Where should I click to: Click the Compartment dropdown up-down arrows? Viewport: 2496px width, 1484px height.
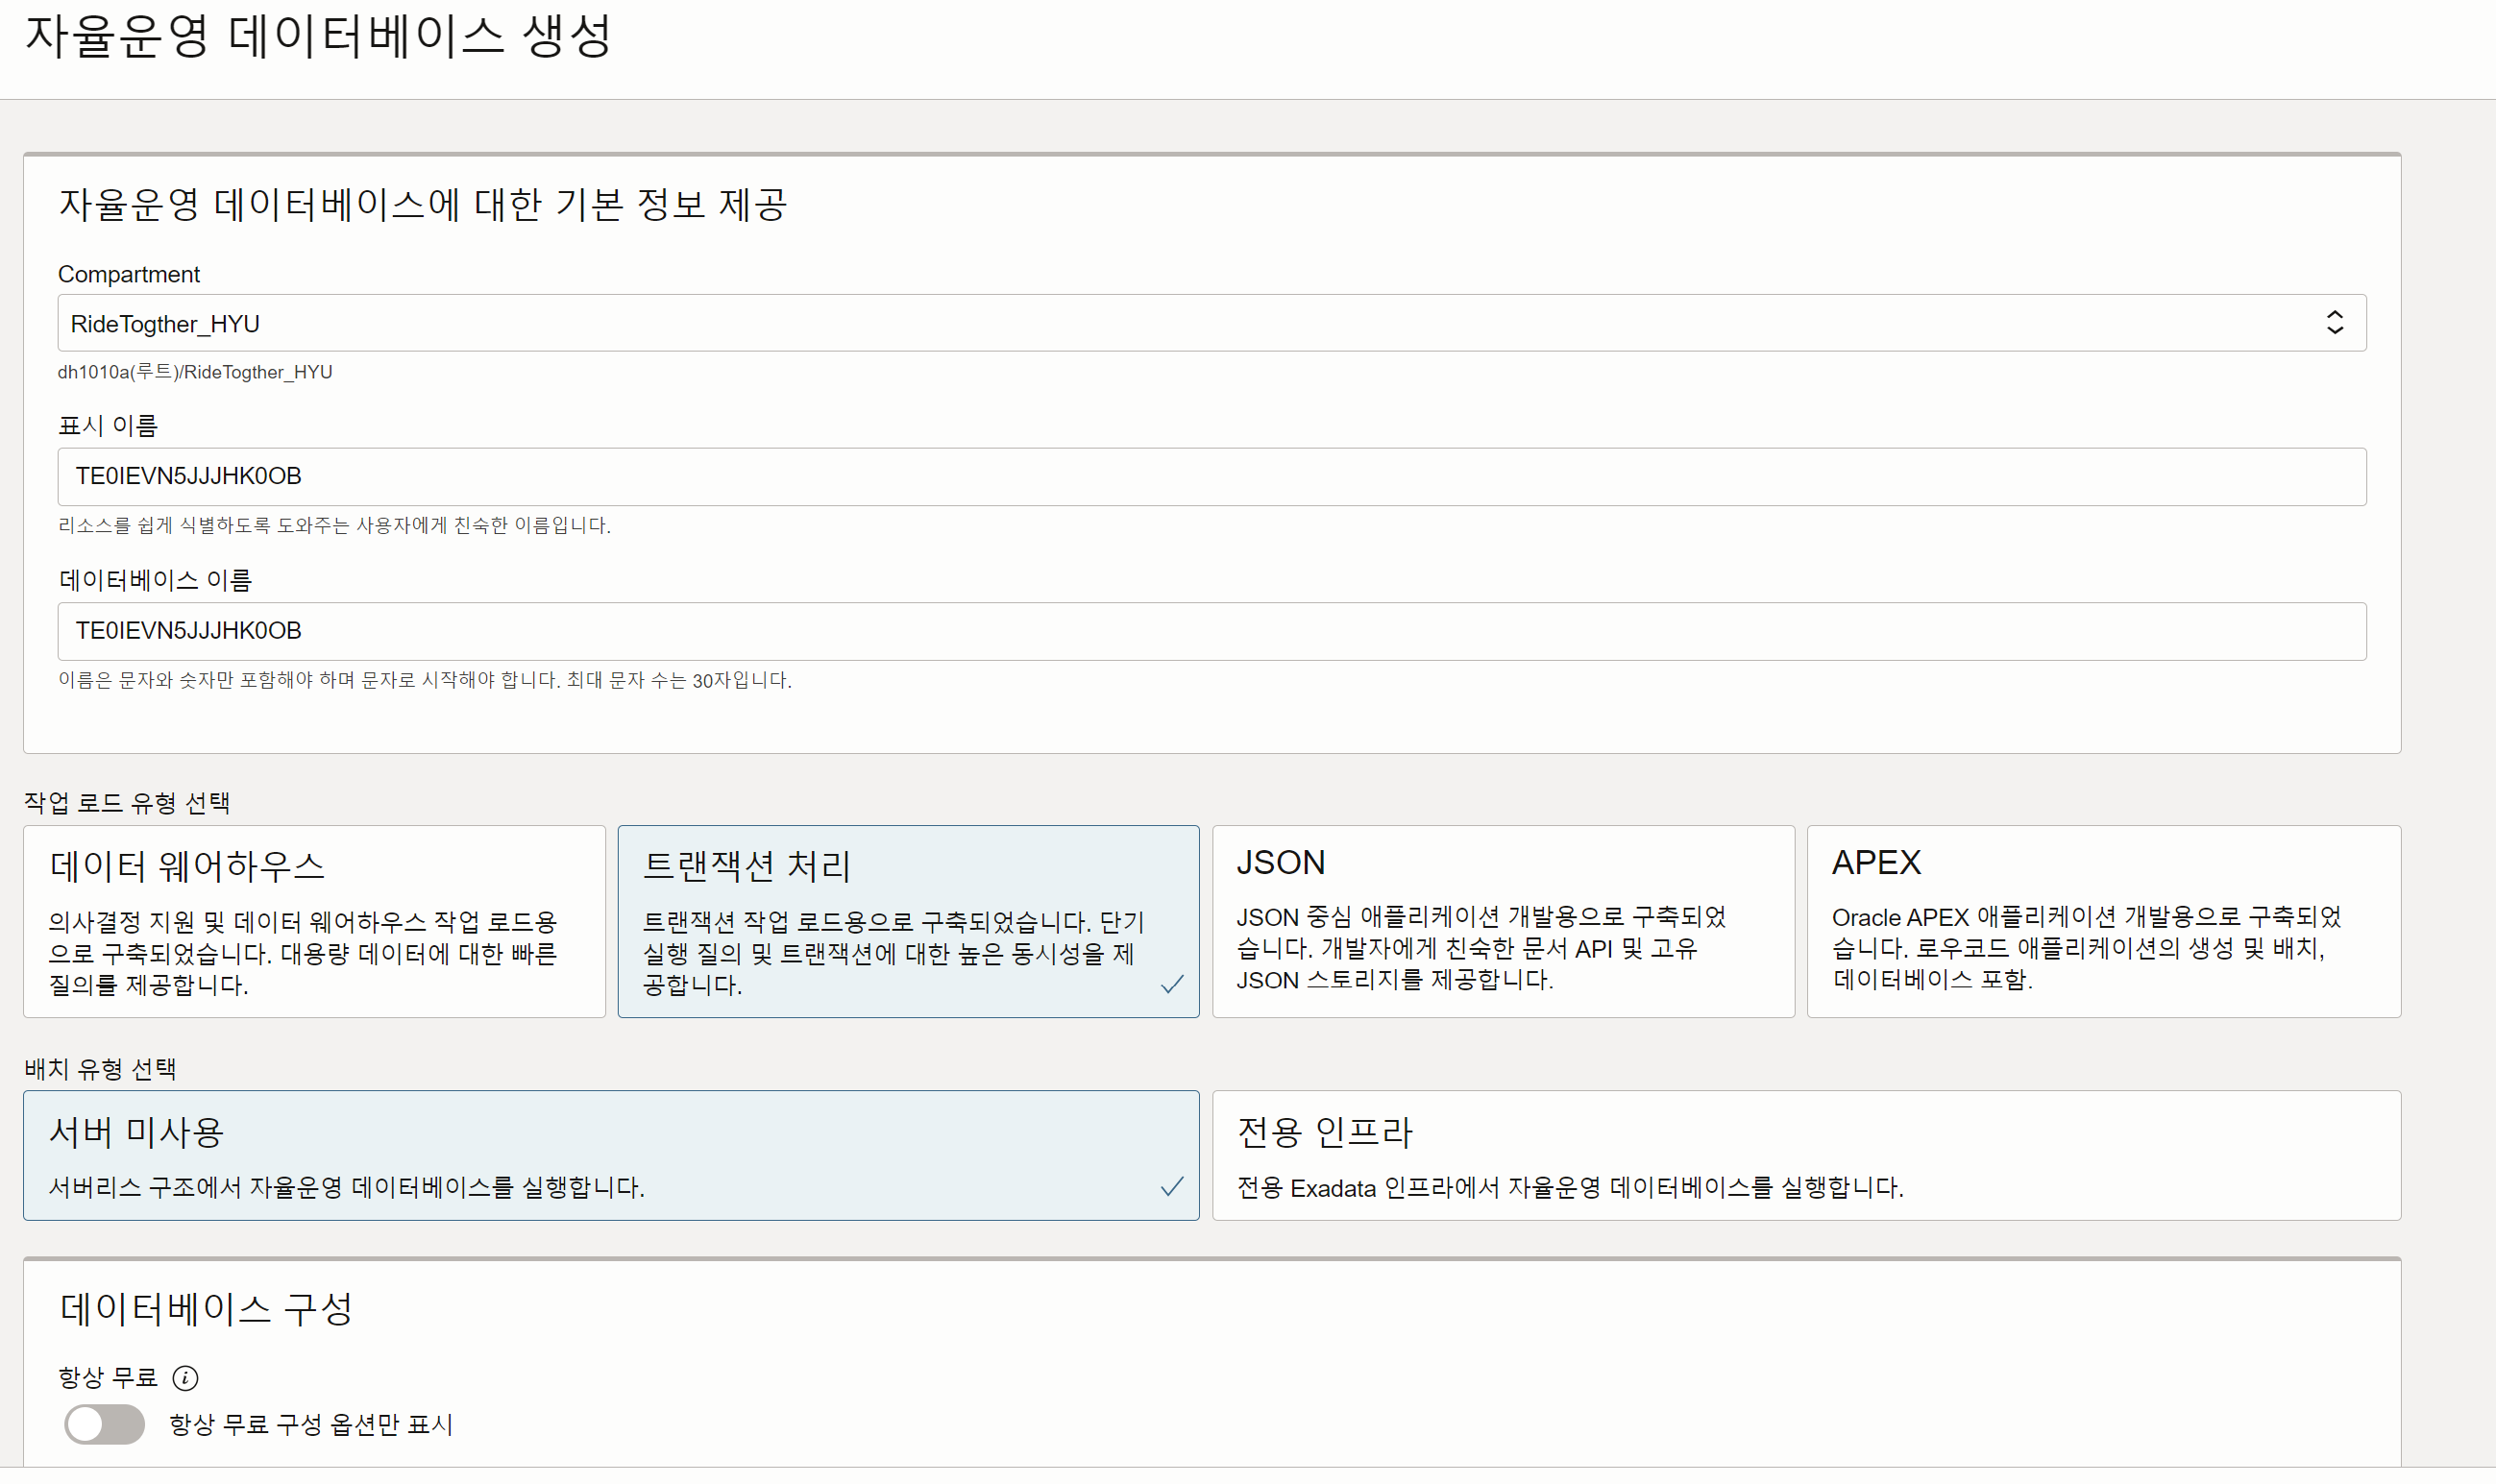2334,322
